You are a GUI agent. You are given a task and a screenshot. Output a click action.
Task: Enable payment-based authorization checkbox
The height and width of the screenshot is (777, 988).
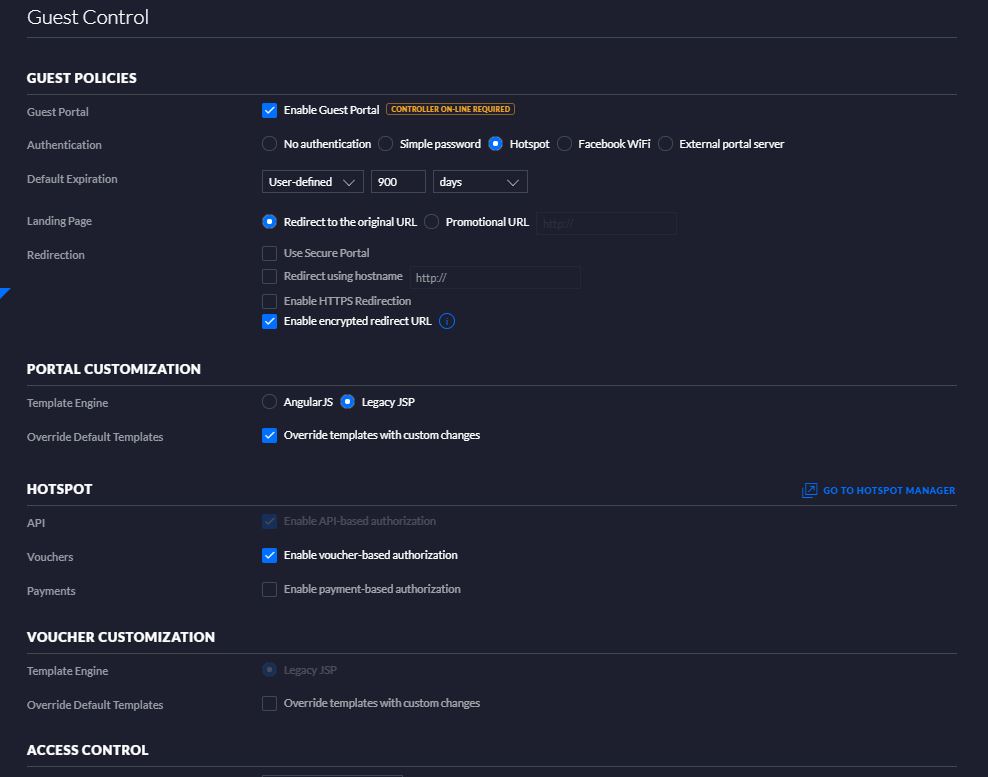(269, 589)
